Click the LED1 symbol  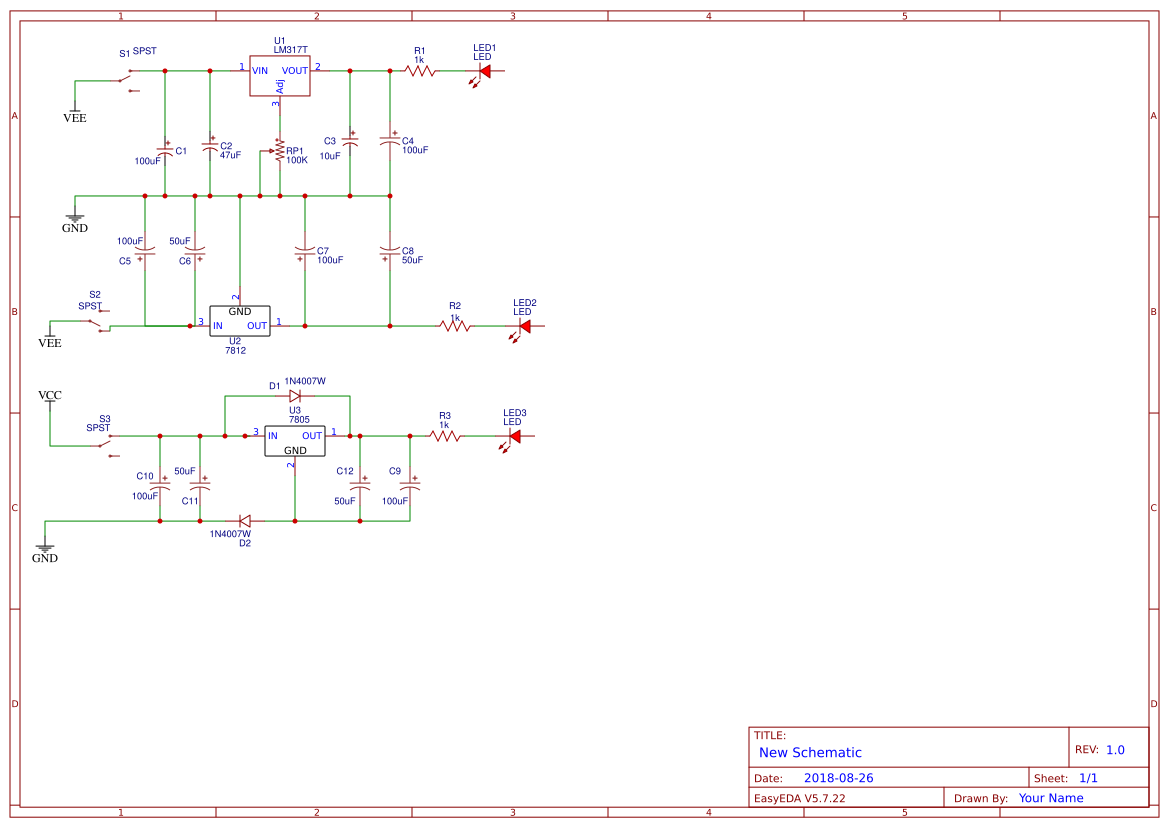tap(484, 72)
